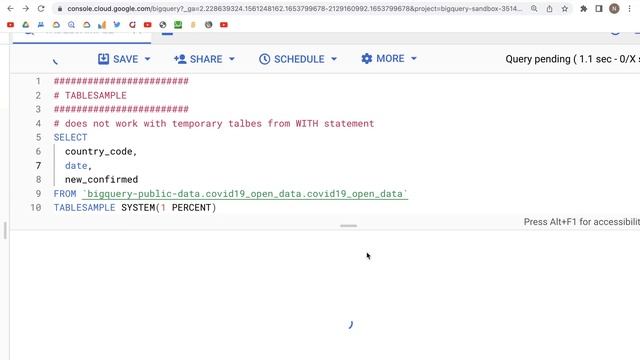The image size is (640, 360).
Task: Click the country_code column name
Action: pos(98,151)
